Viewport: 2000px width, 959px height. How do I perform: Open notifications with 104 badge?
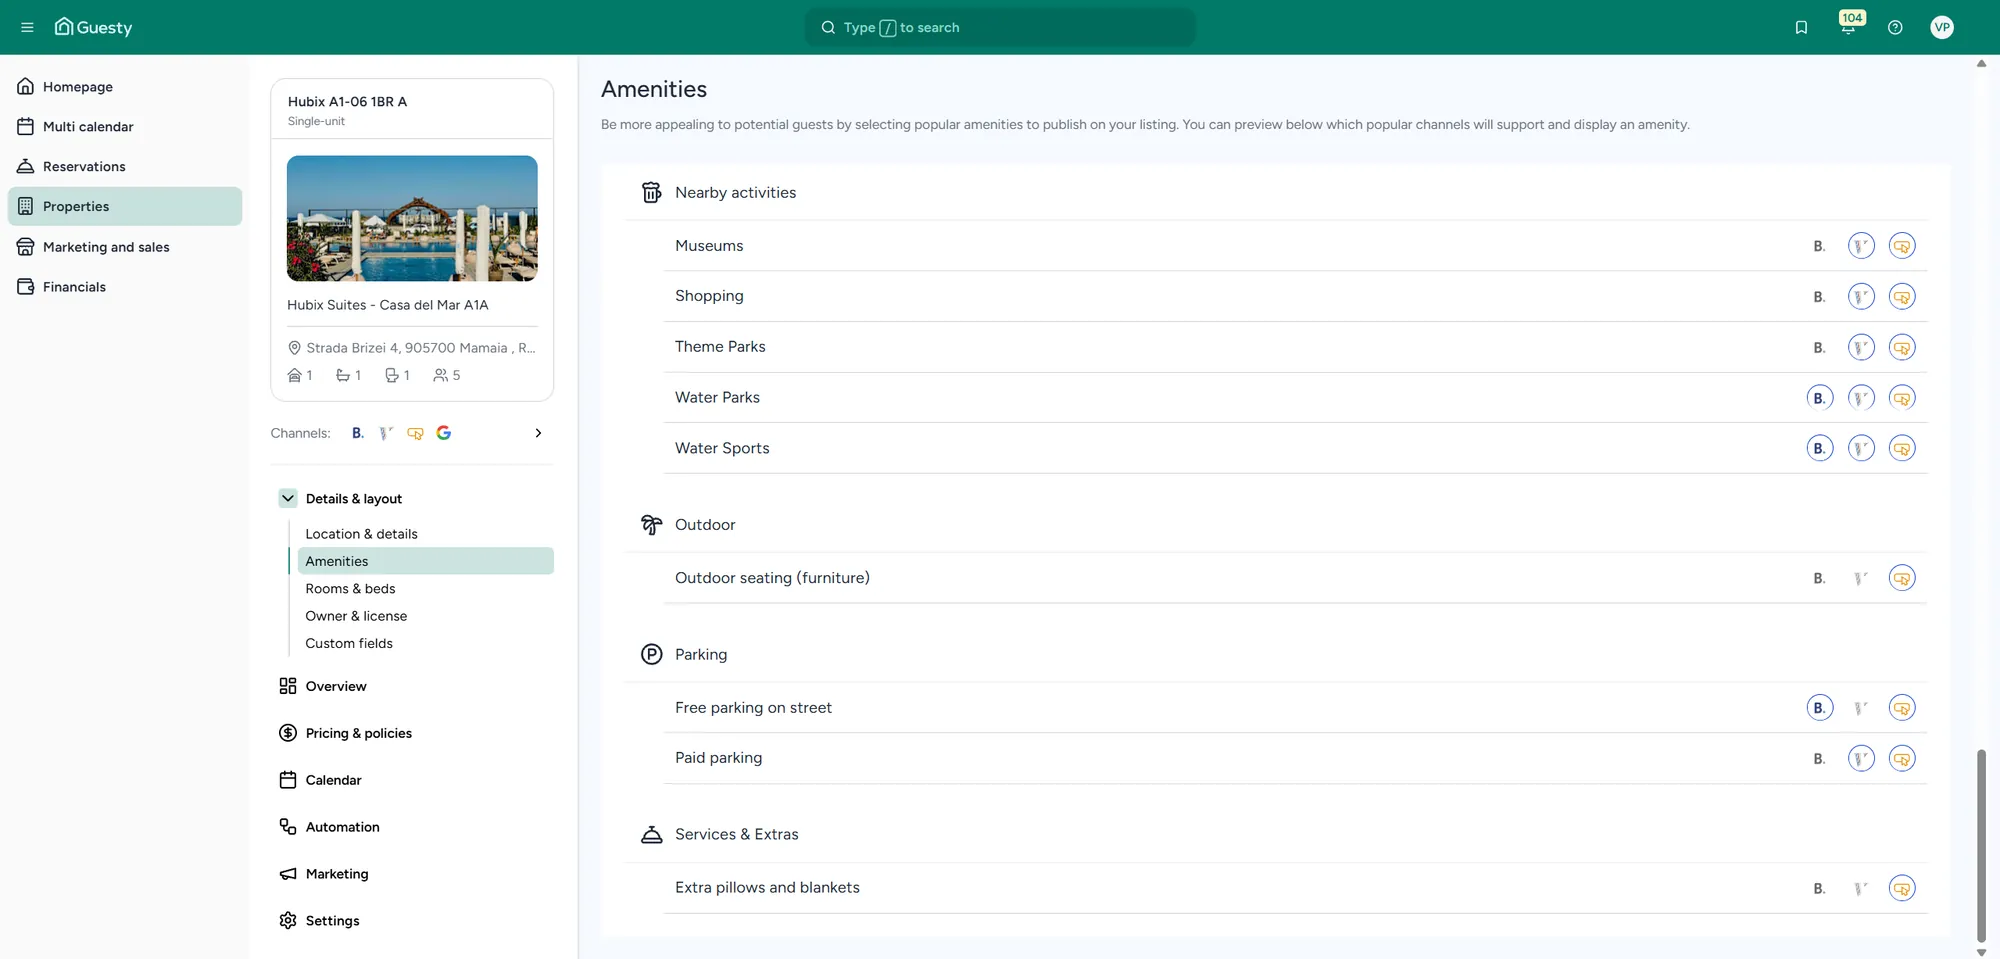tap(1848, 25)
